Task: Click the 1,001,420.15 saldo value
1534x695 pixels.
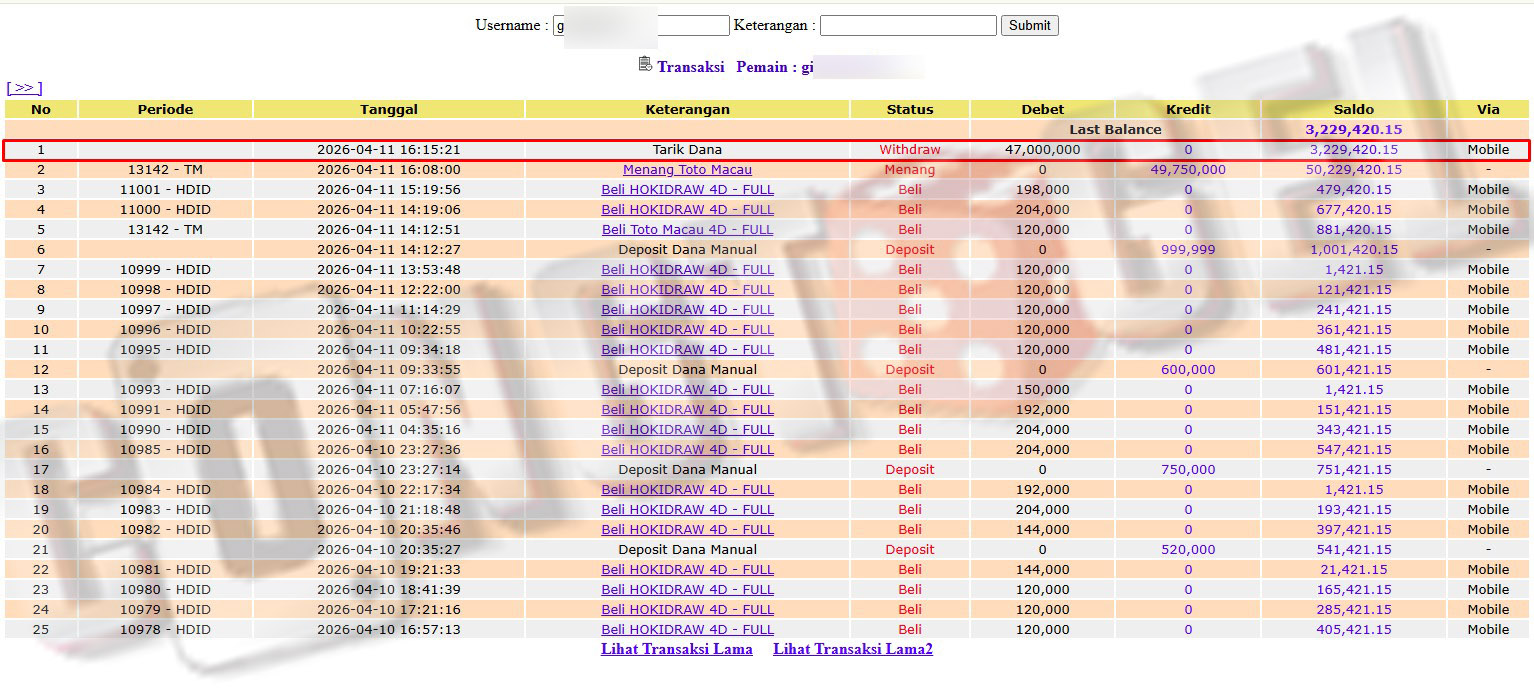Action: point(1354,250)
